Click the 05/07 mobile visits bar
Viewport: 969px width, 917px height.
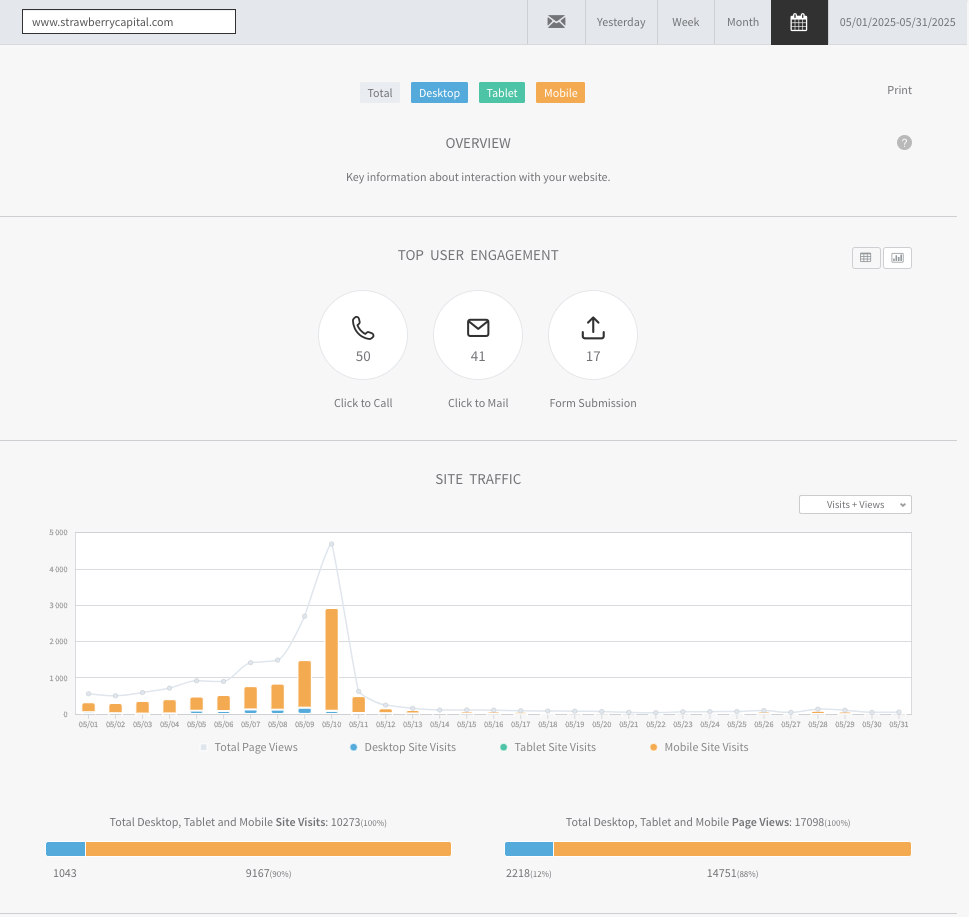250,698
